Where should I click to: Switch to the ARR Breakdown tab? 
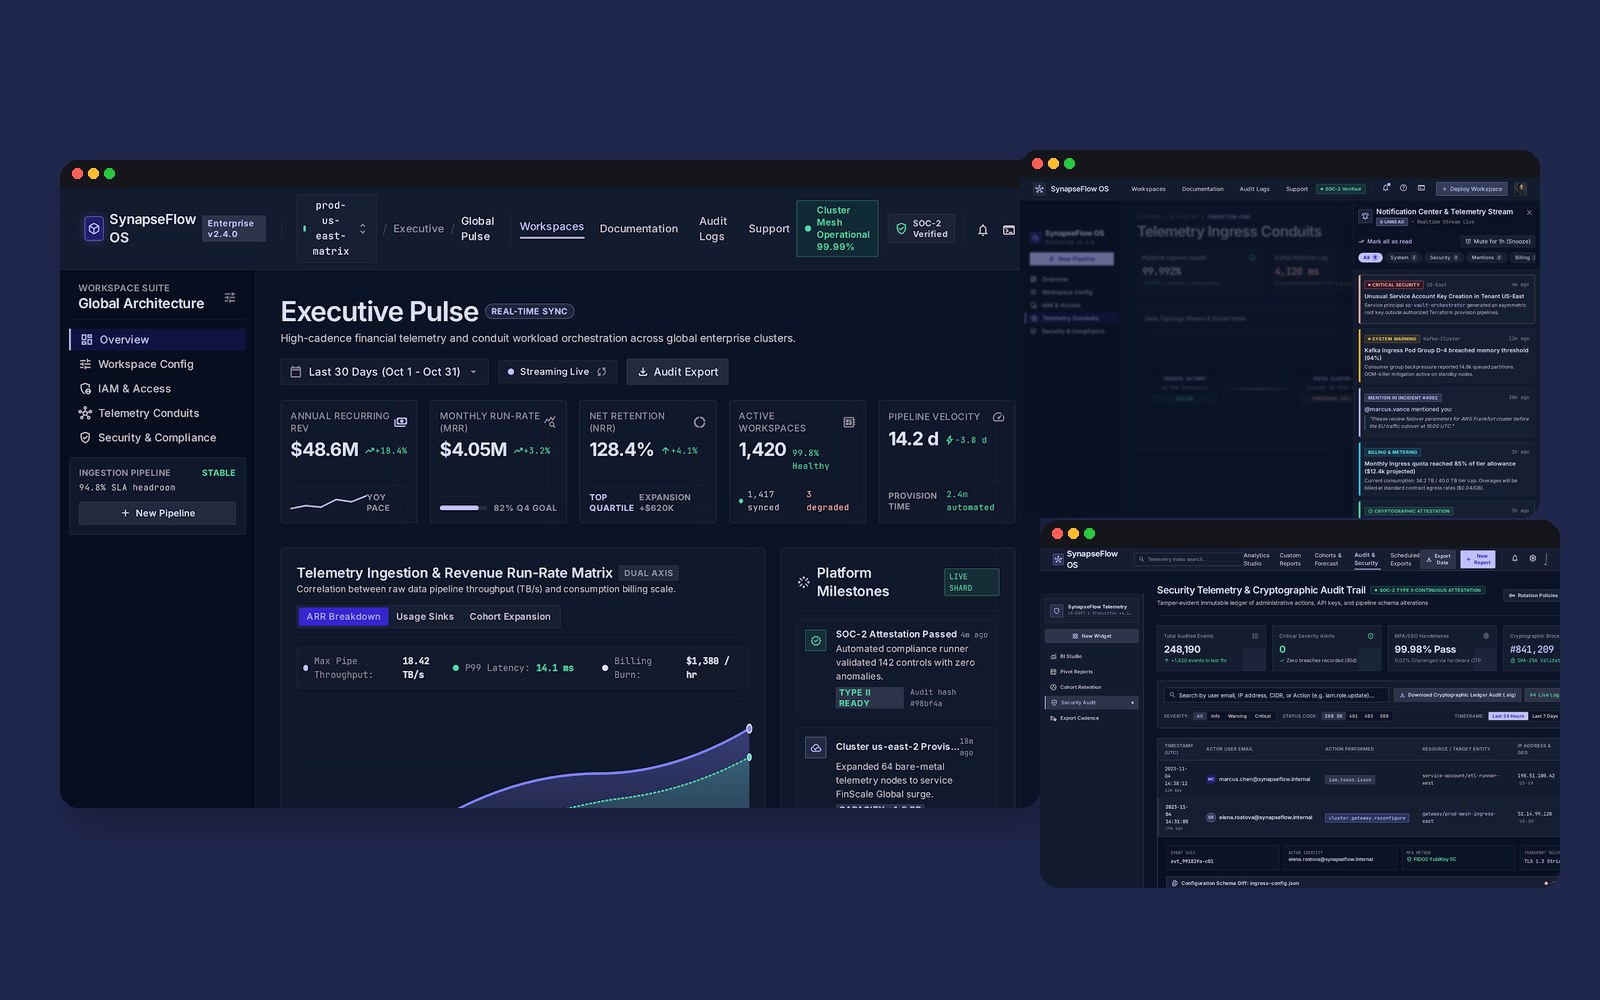coord(343,617)
